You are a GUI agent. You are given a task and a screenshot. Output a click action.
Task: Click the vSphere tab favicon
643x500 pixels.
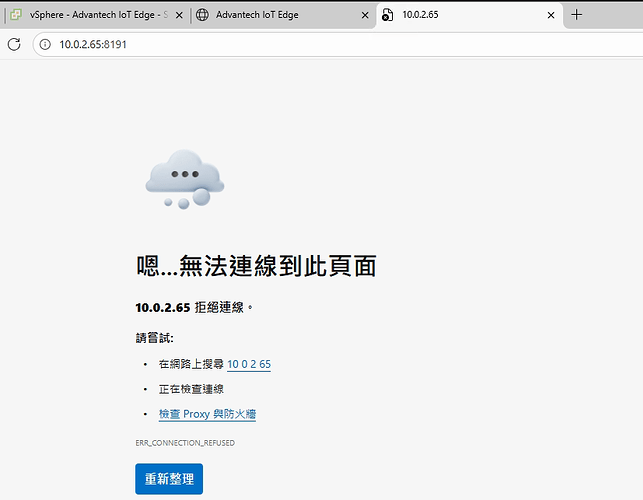click(16, 15)
